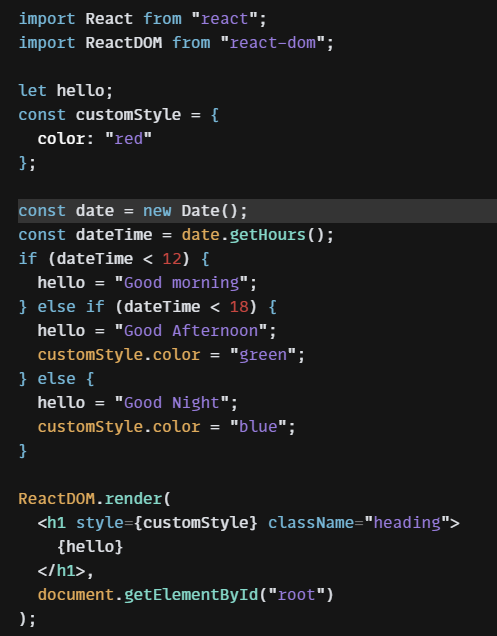Click the number 12 in if condition
This screenshot has height=636, width=497.
tap(172, 259)
